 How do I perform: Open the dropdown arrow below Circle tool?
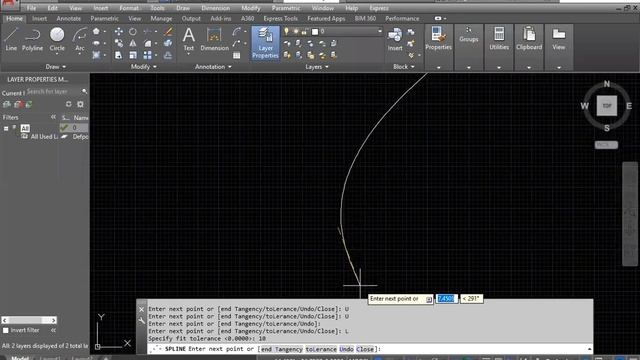pyautogui.click(x=57, y=54)
